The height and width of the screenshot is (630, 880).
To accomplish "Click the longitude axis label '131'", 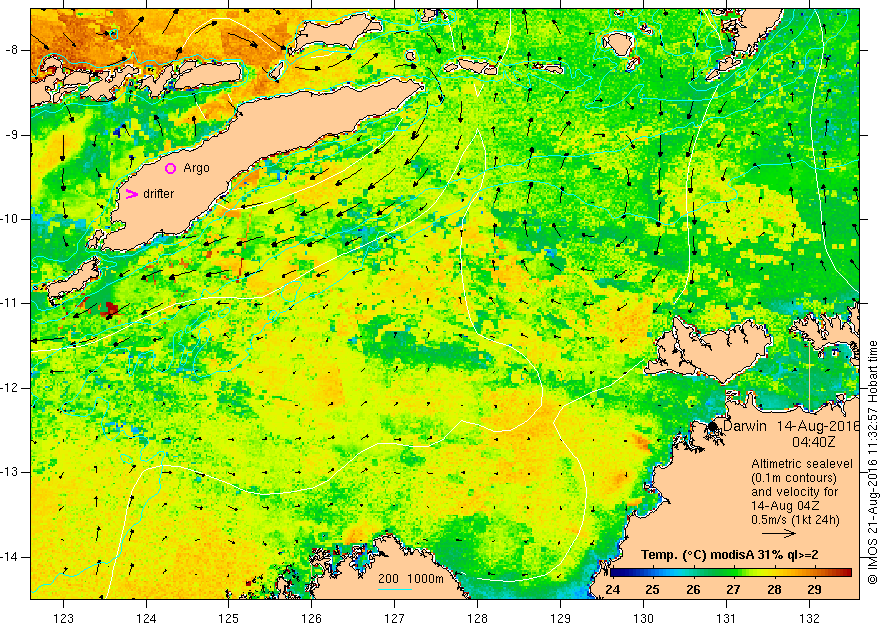I will 726,618.
